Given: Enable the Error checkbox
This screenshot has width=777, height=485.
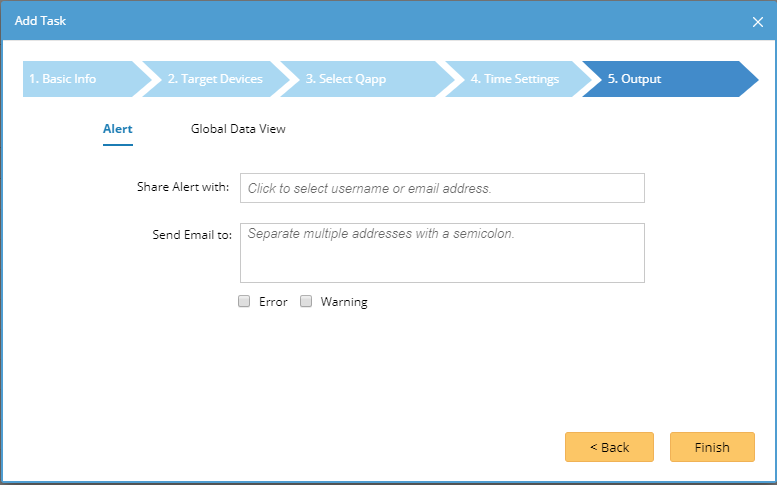Looking at the screenshot, I should click(244, 302).
